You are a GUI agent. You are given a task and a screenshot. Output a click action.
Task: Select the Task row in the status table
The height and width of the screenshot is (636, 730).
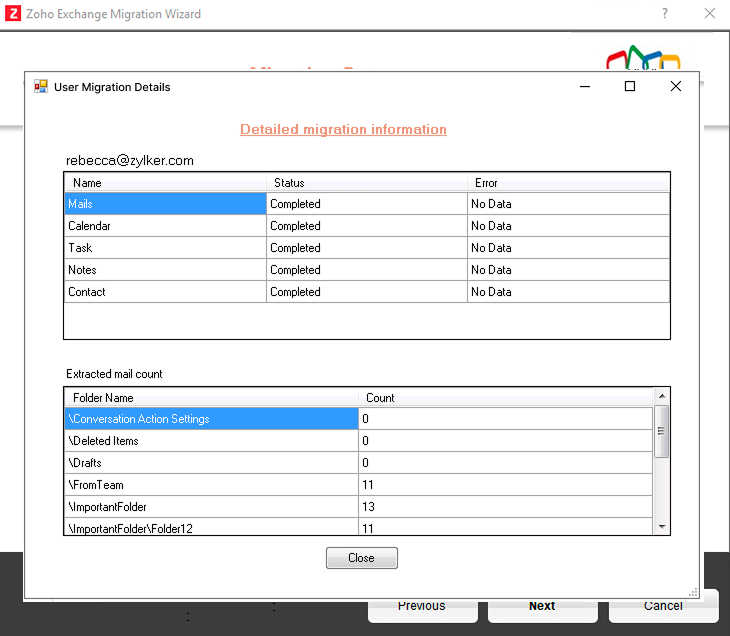pos(367,248)
